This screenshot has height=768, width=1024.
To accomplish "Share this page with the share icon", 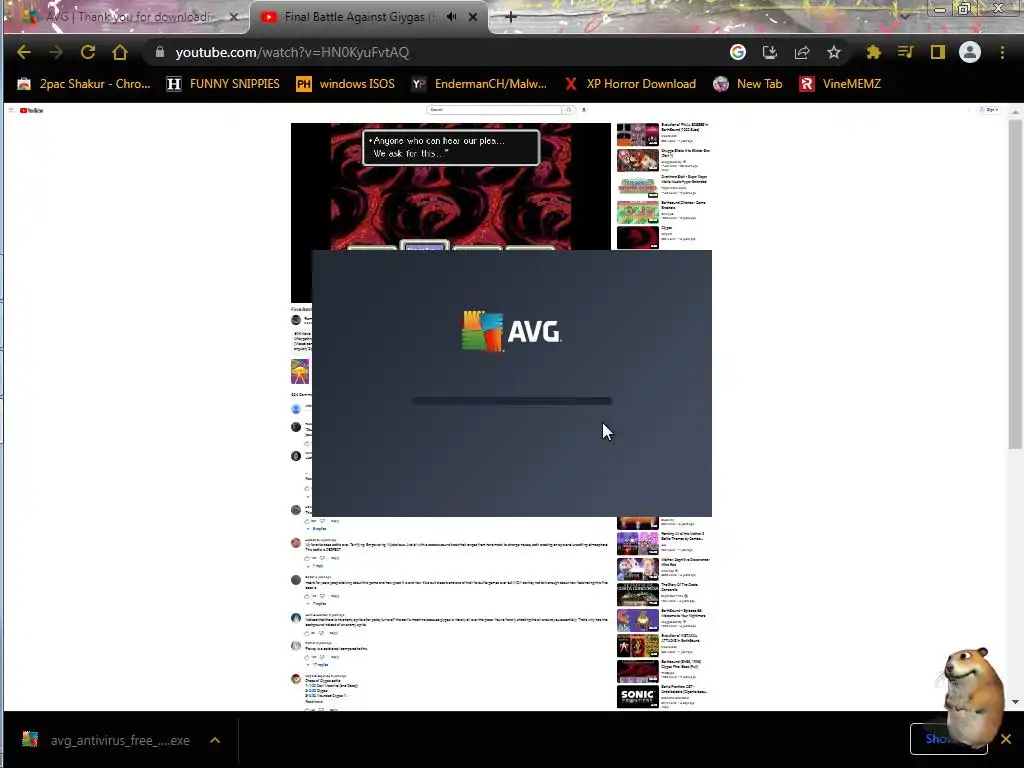I will click(802, 52).
